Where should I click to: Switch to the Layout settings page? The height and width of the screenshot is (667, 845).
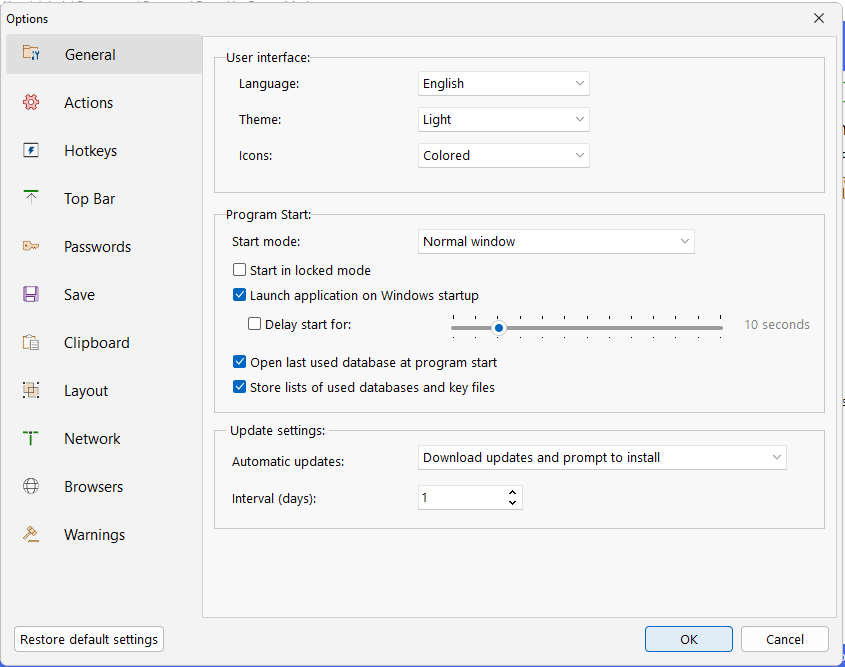tap(104, 390)
